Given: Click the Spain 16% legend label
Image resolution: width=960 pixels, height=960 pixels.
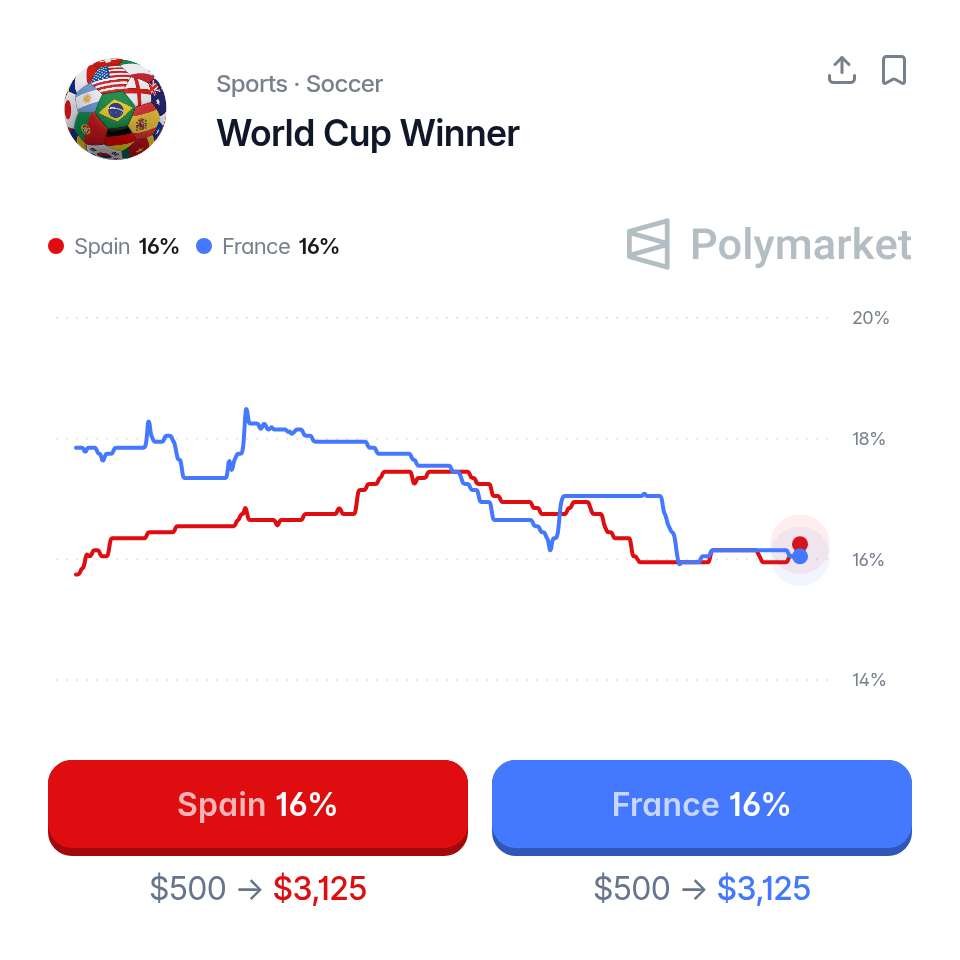Looking at the screenshot, I should point(126,246).
